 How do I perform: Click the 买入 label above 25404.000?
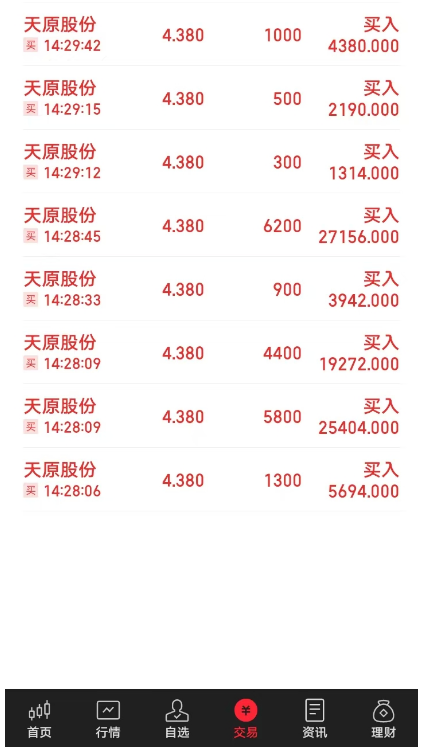click(x=381, y=406)
